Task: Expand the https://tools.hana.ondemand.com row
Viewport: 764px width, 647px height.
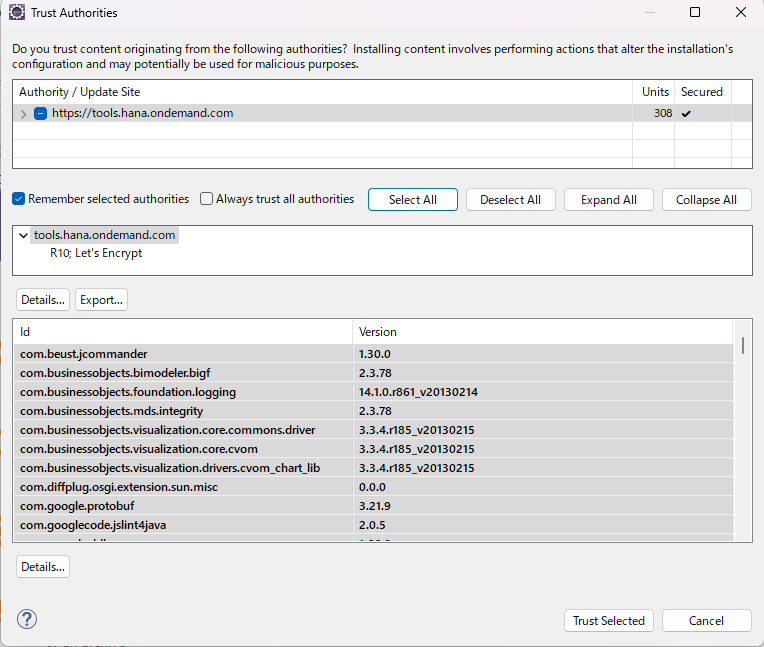Action: [x=23, y=114]
